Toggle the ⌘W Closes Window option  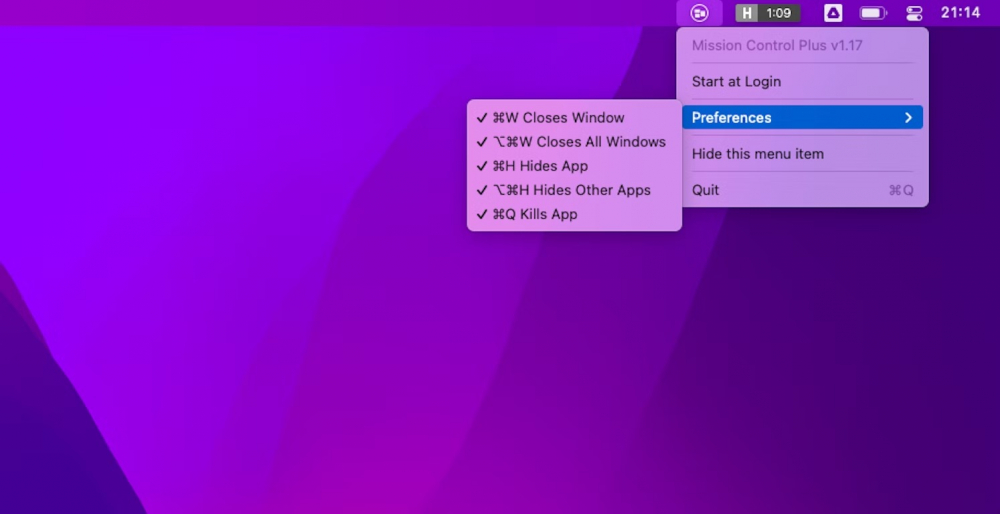point(558,118)
